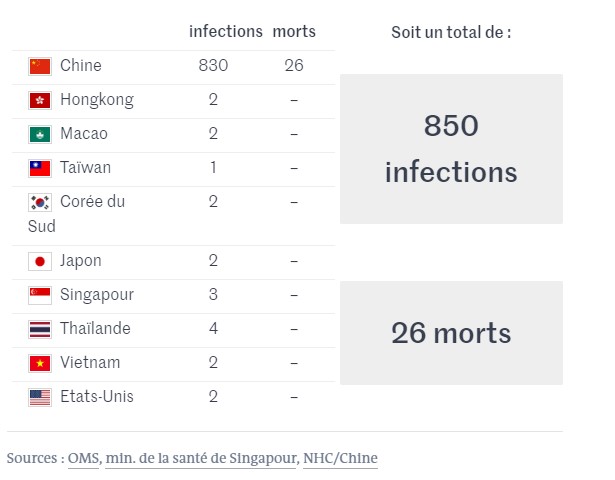The image size is (615, 480).
Task: Click the China flag icon
Action: [x=39, y=67]
